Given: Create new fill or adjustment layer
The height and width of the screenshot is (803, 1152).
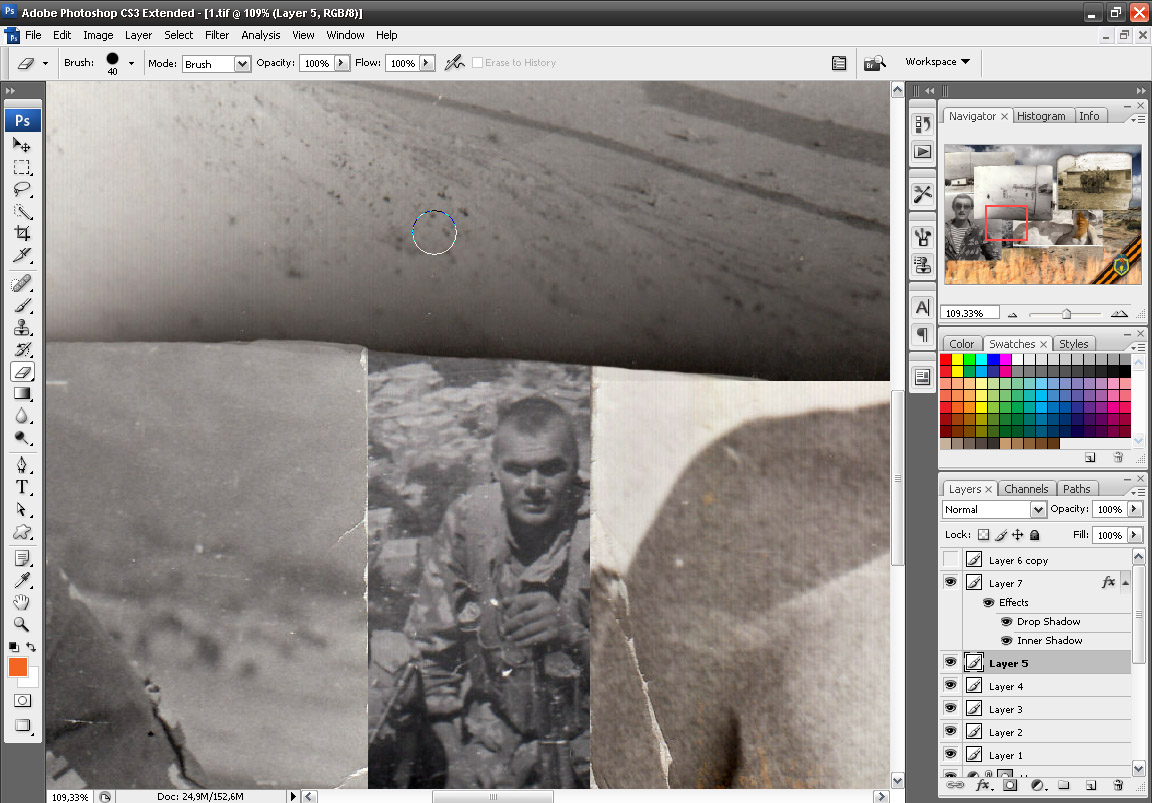Looking at the screenshot, I should click(1037, 785).
